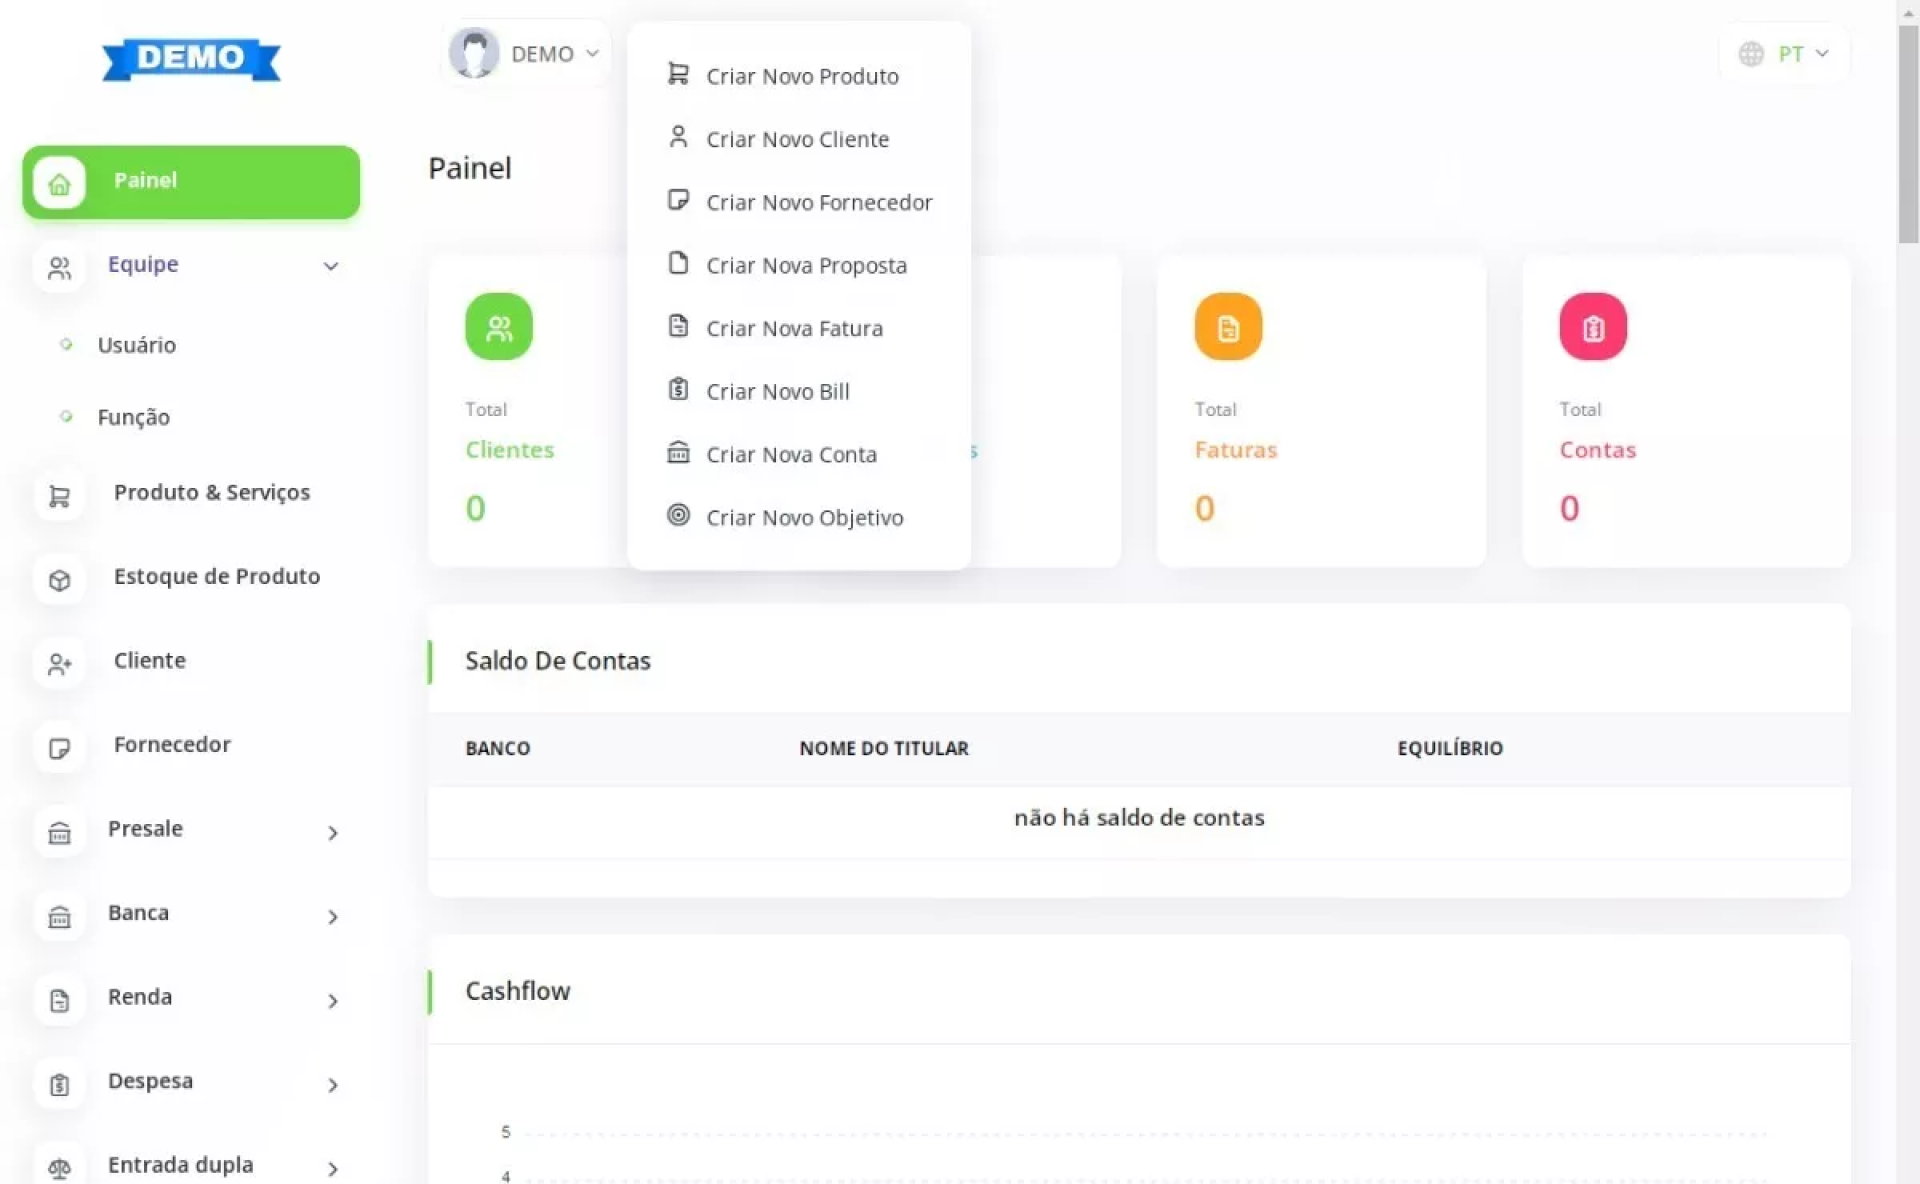The height and width of the screenshot is (1184, 1920).
Task: Click the Produto & Serviços cart icon
Action: (x=59, y=496)
